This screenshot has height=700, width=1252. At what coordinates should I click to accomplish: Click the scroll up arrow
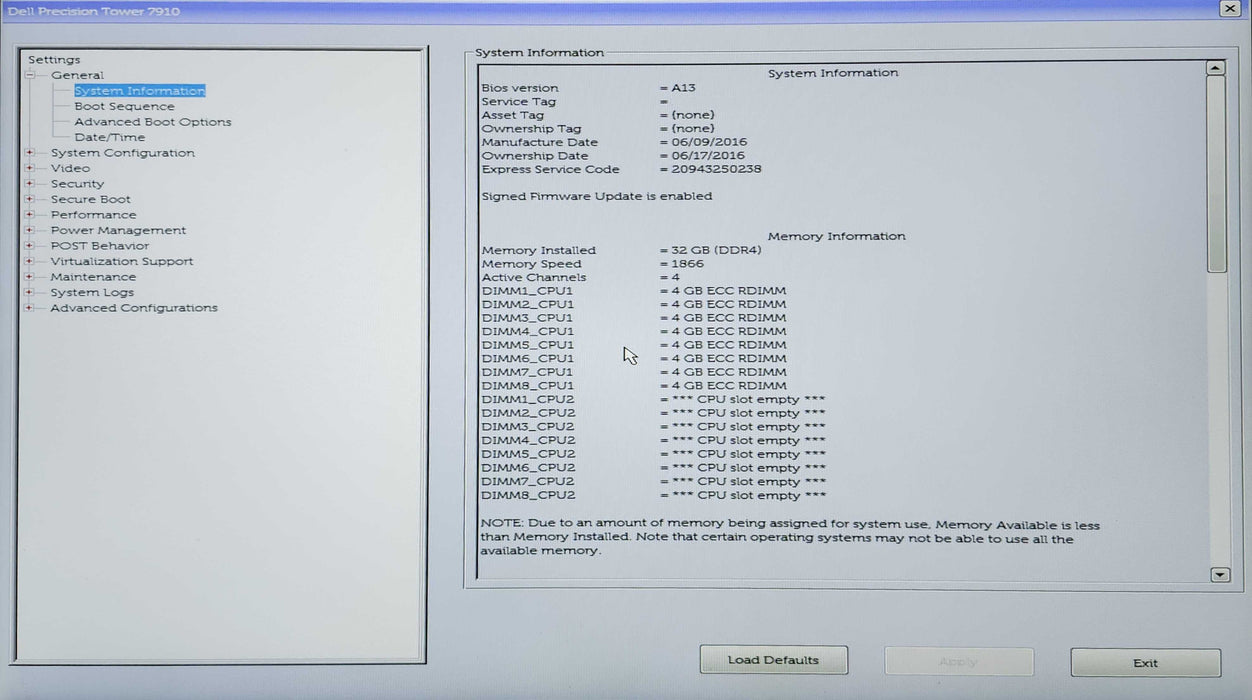(x=1215, y=68)
